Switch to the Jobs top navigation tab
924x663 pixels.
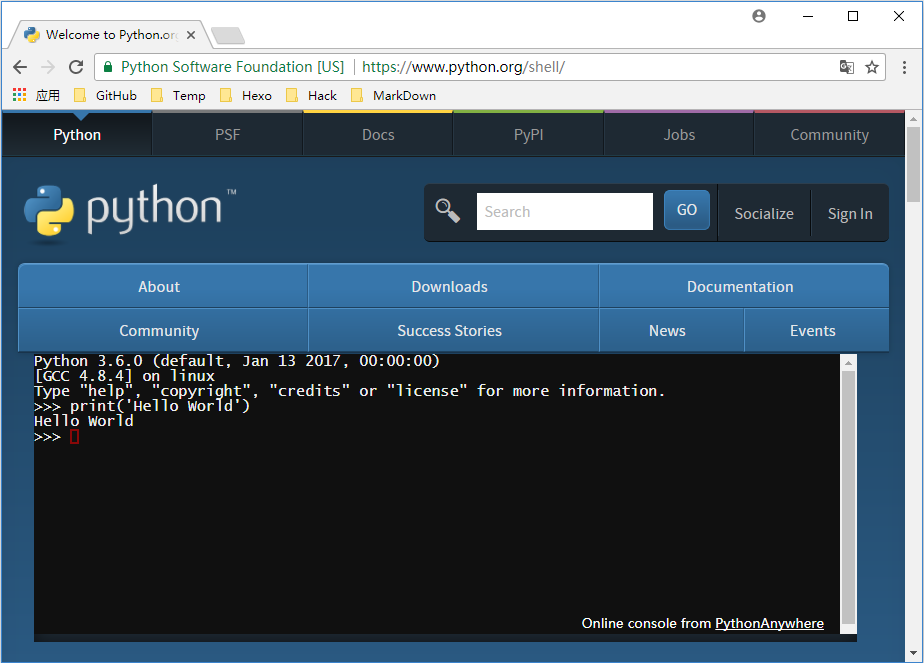coord(679,134)
